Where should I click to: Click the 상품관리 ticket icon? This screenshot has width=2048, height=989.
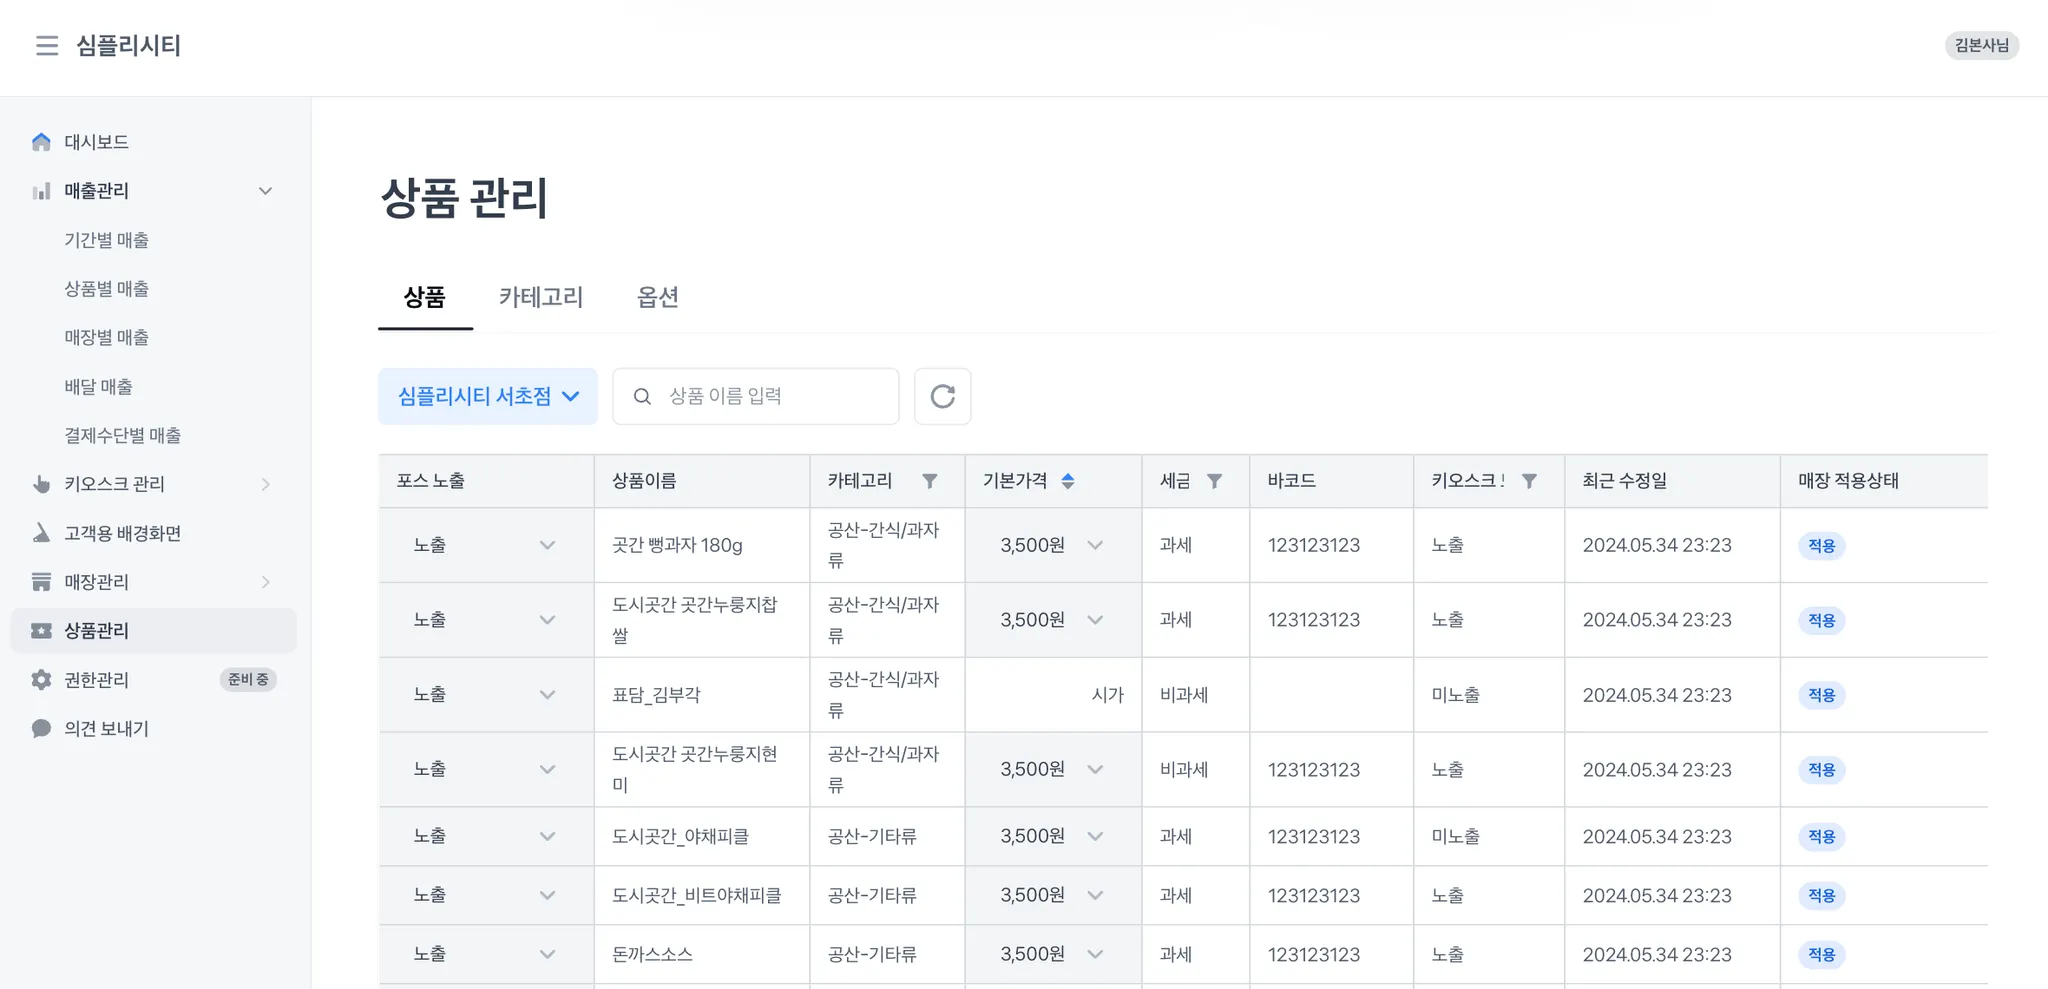41,631
